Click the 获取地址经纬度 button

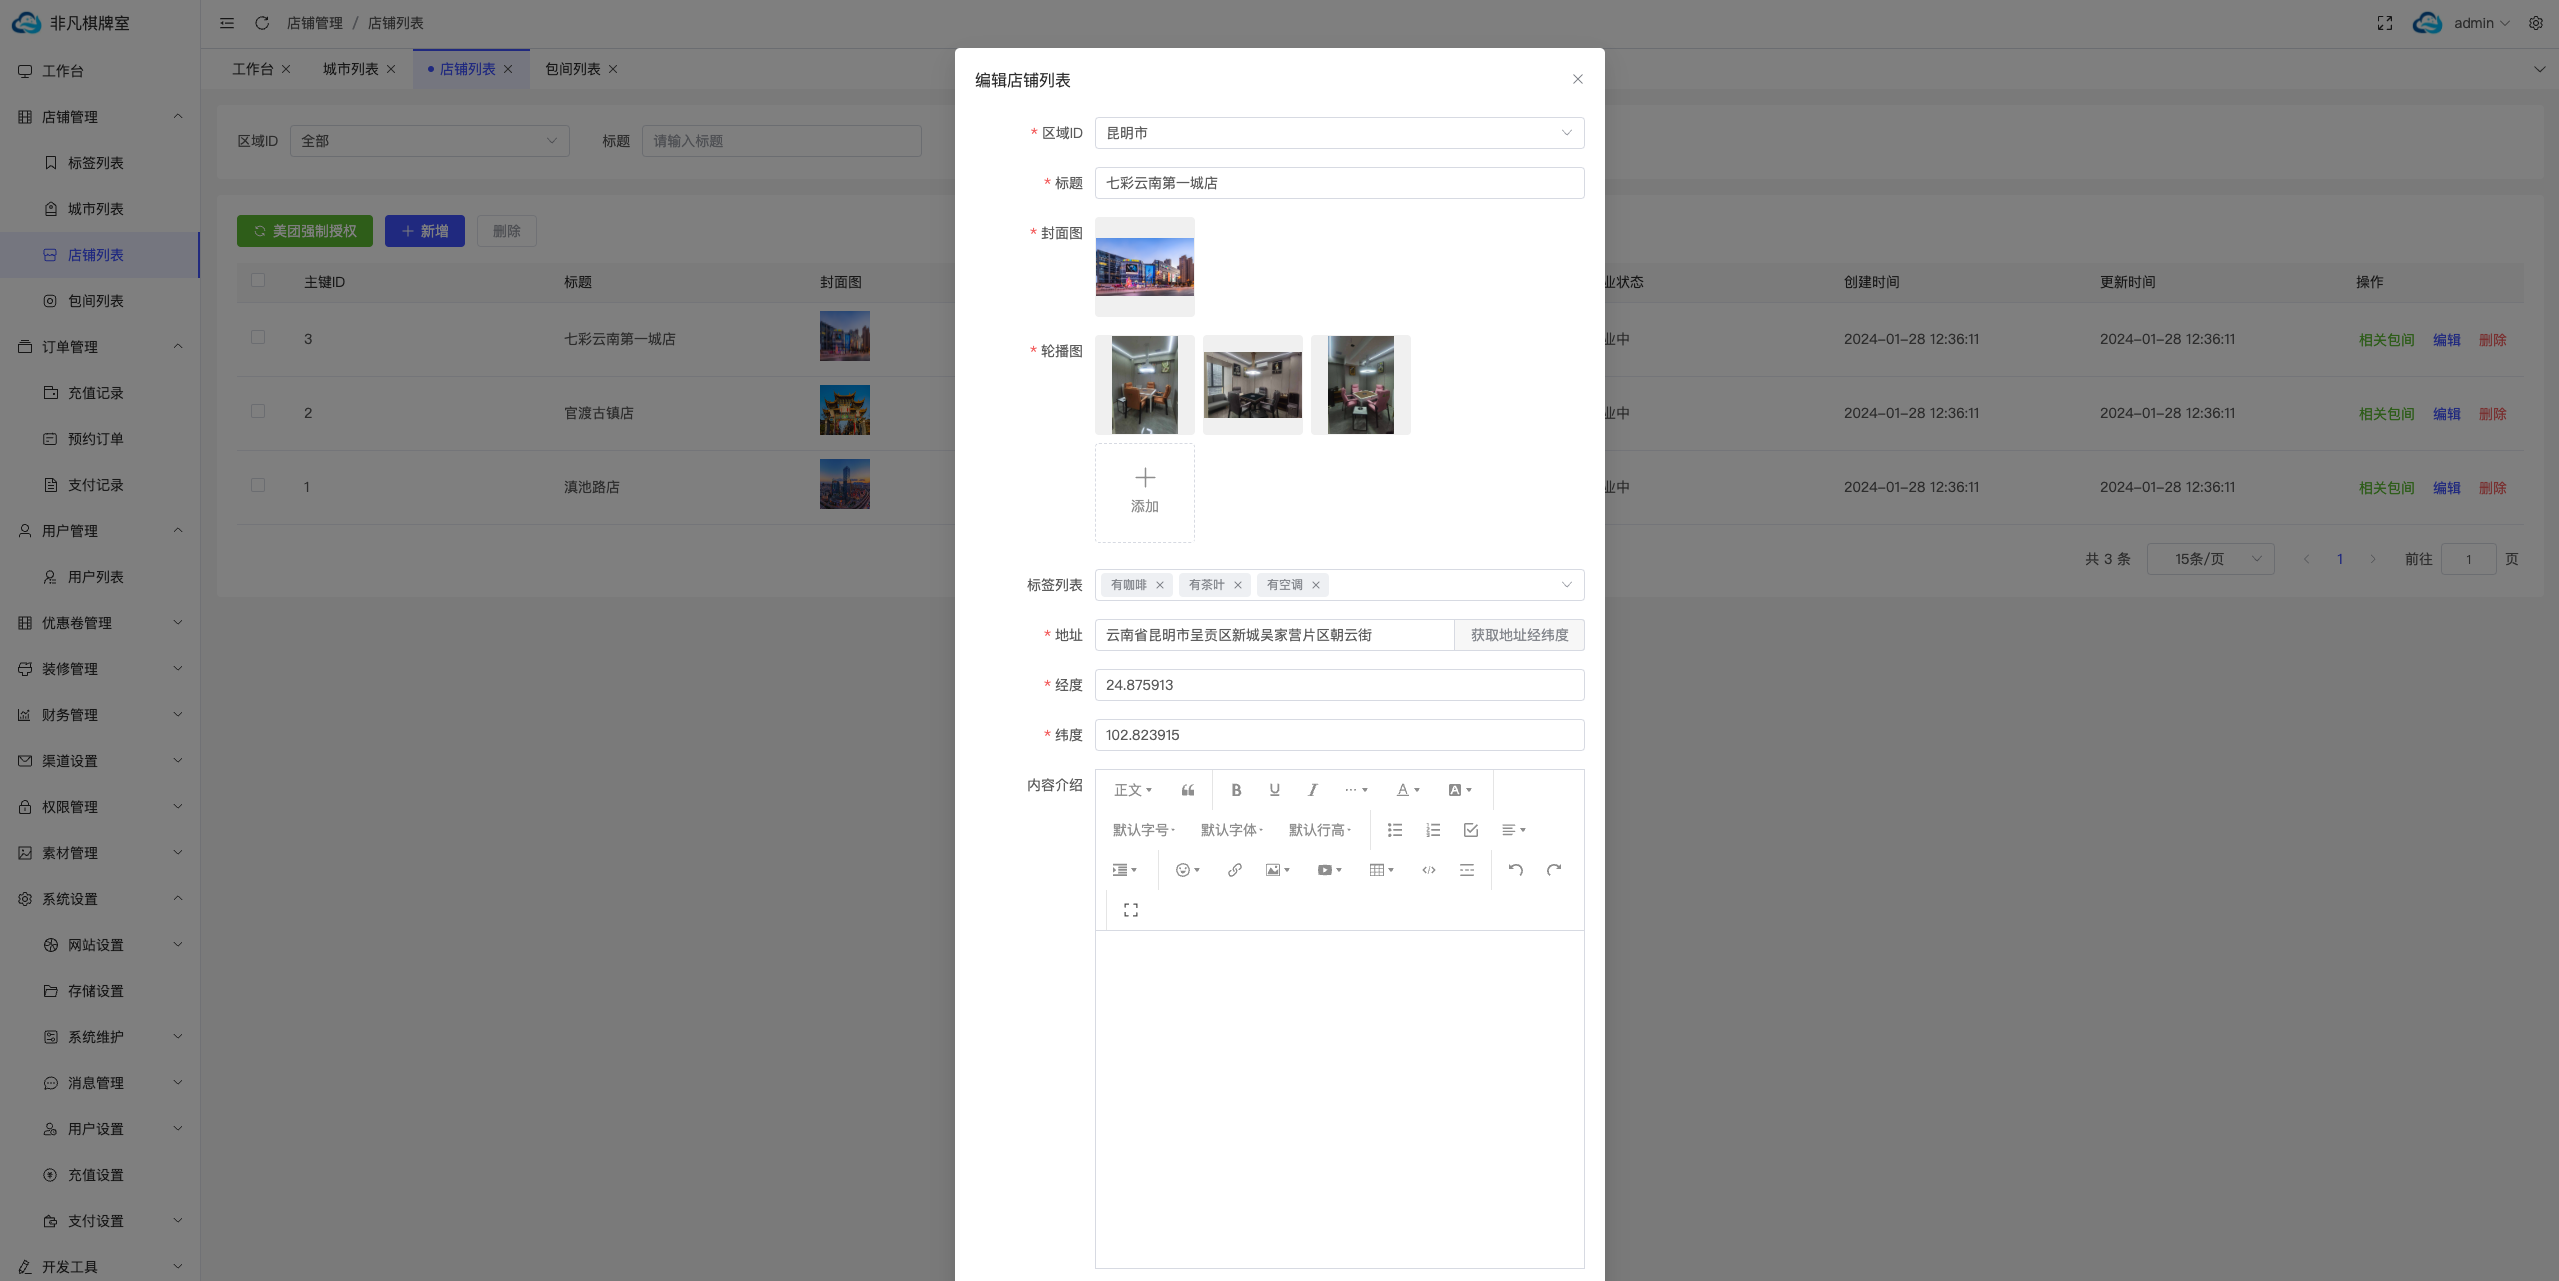[1519, 635]
